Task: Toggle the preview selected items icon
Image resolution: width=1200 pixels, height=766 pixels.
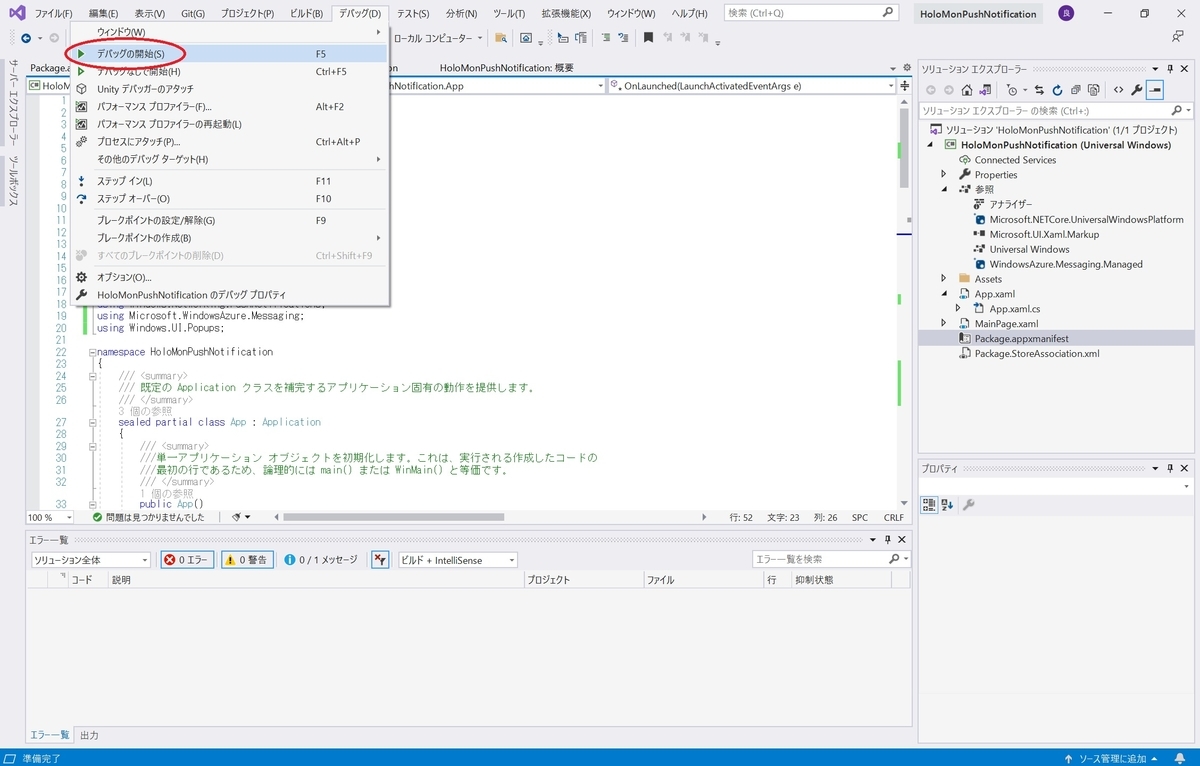Action: click(x=1155, y=90)
